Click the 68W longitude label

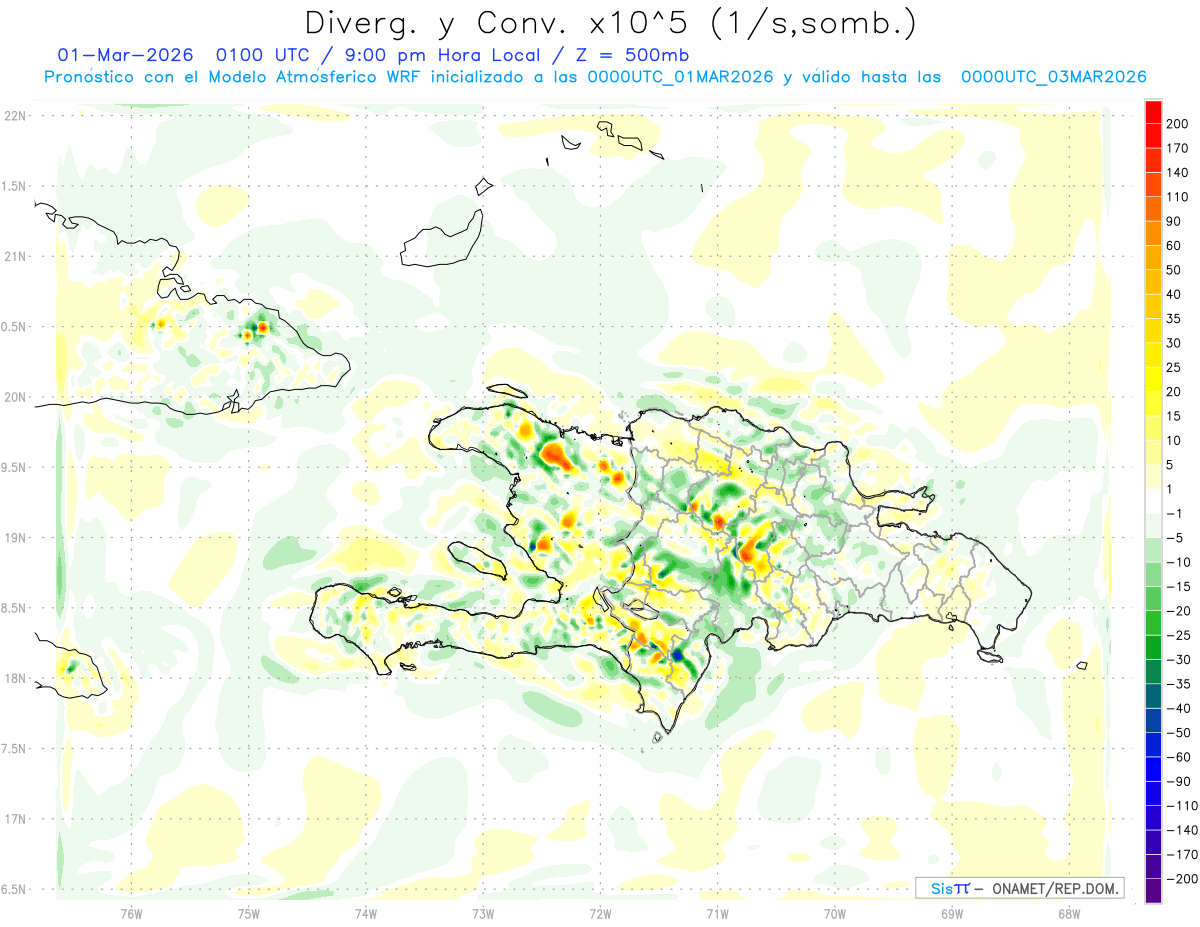point(1069,913)
